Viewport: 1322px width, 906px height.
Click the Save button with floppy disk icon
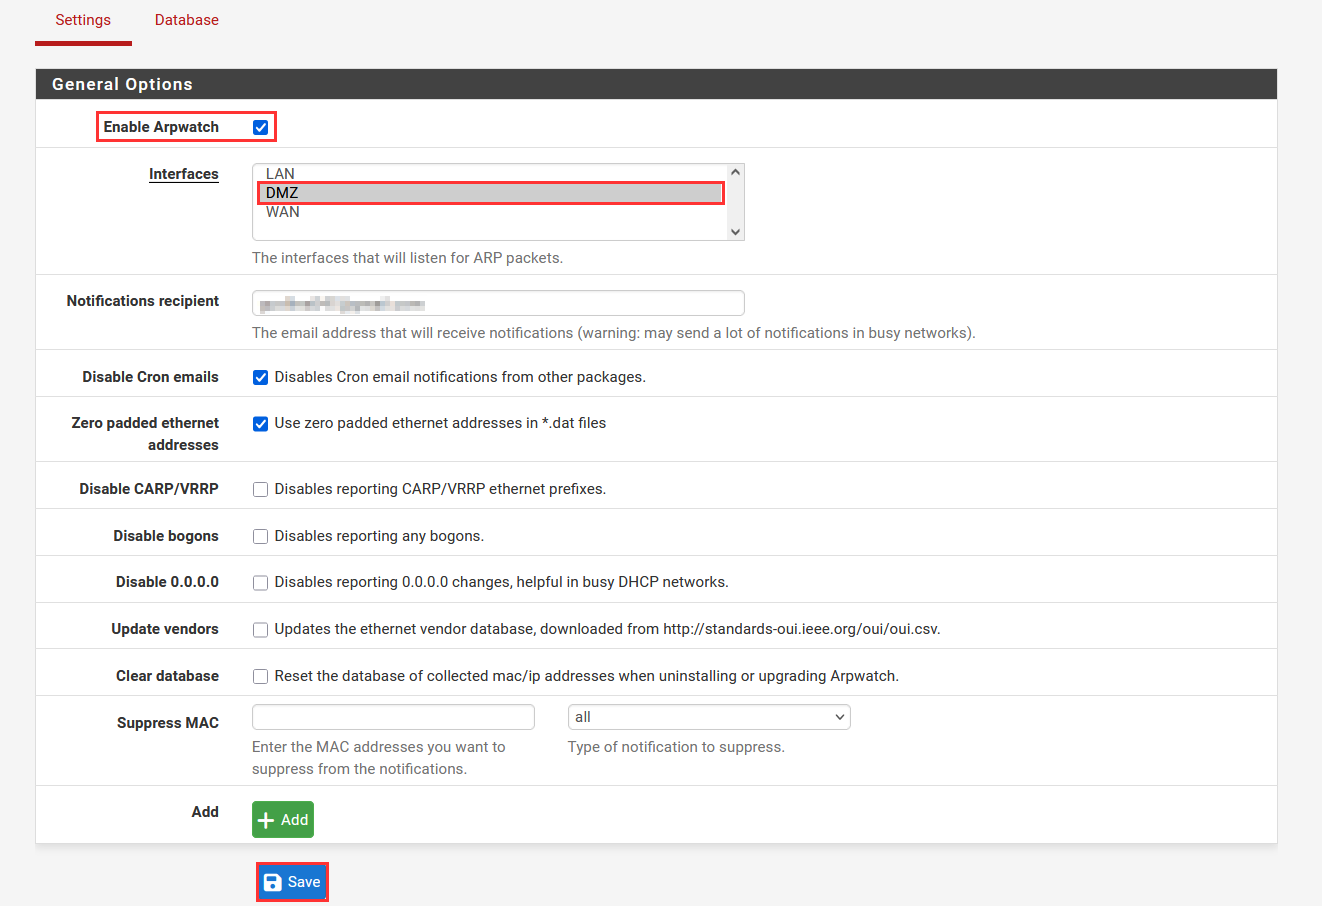(x=292, y=882)
